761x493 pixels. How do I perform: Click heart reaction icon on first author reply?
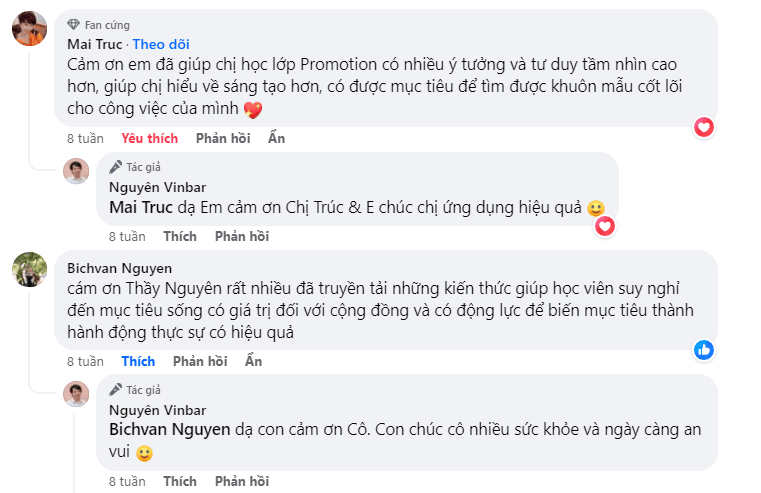[604, 226]
